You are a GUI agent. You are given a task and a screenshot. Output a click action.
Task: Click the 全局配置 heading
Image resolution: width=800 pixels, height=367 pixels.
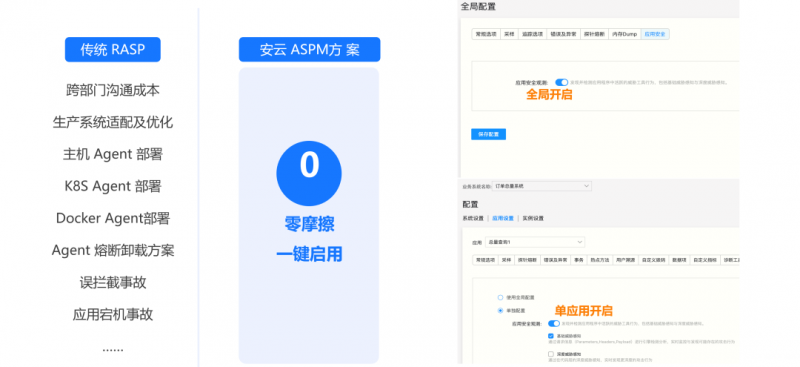pos(478,7)
